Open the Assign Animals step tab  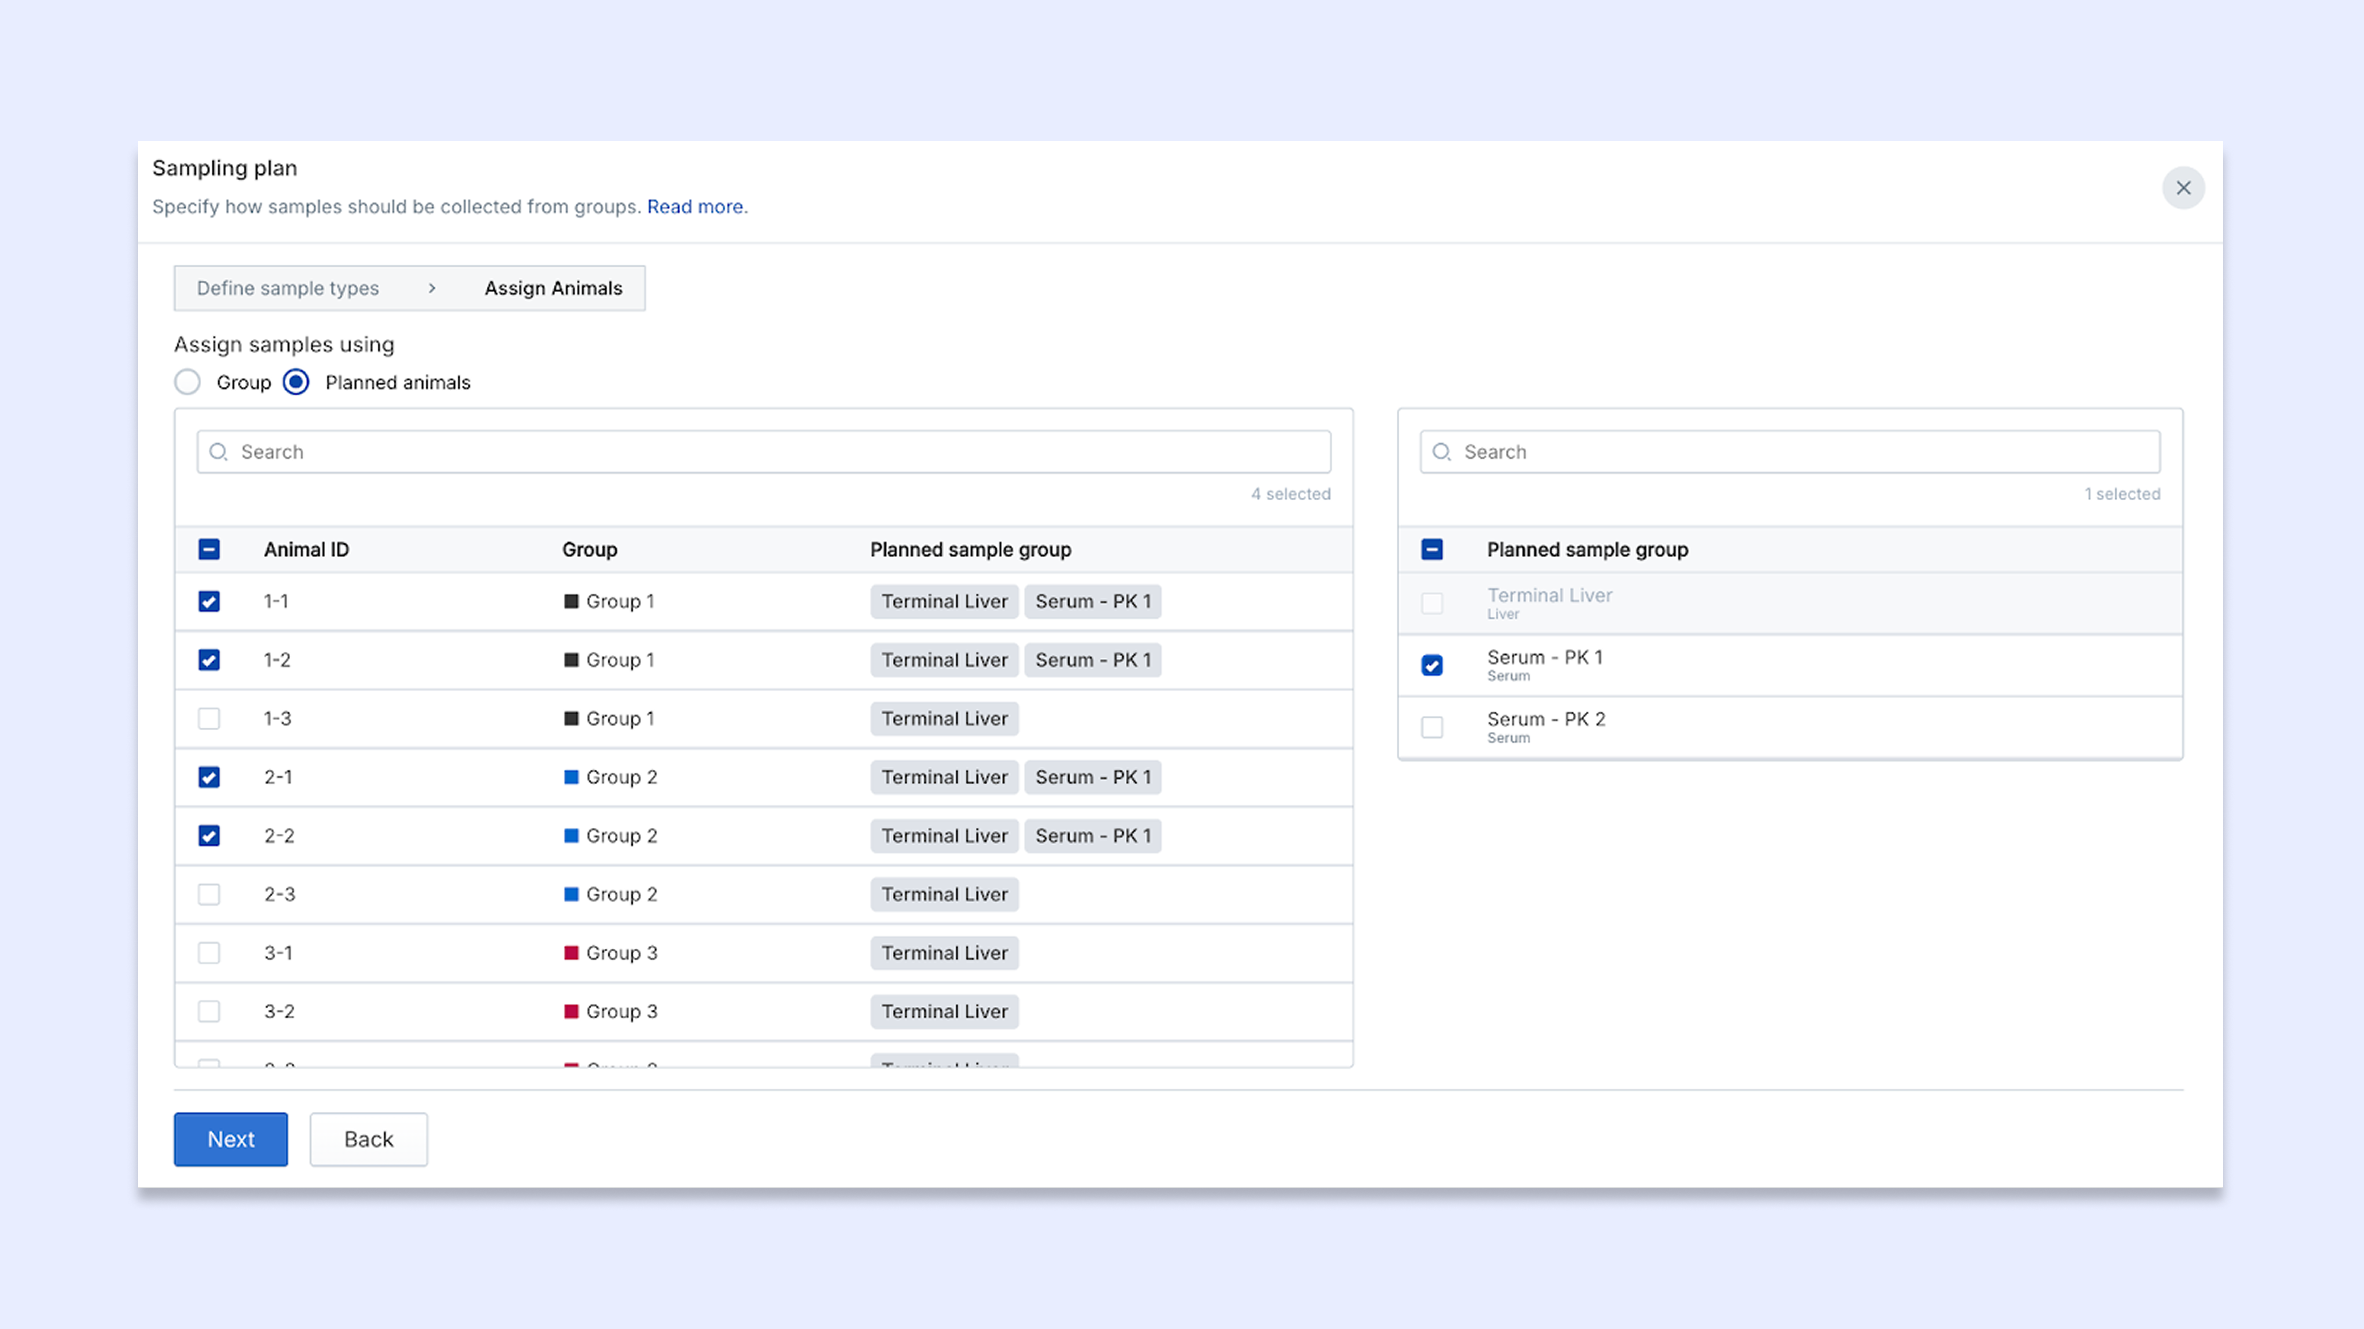pos(553,288)
